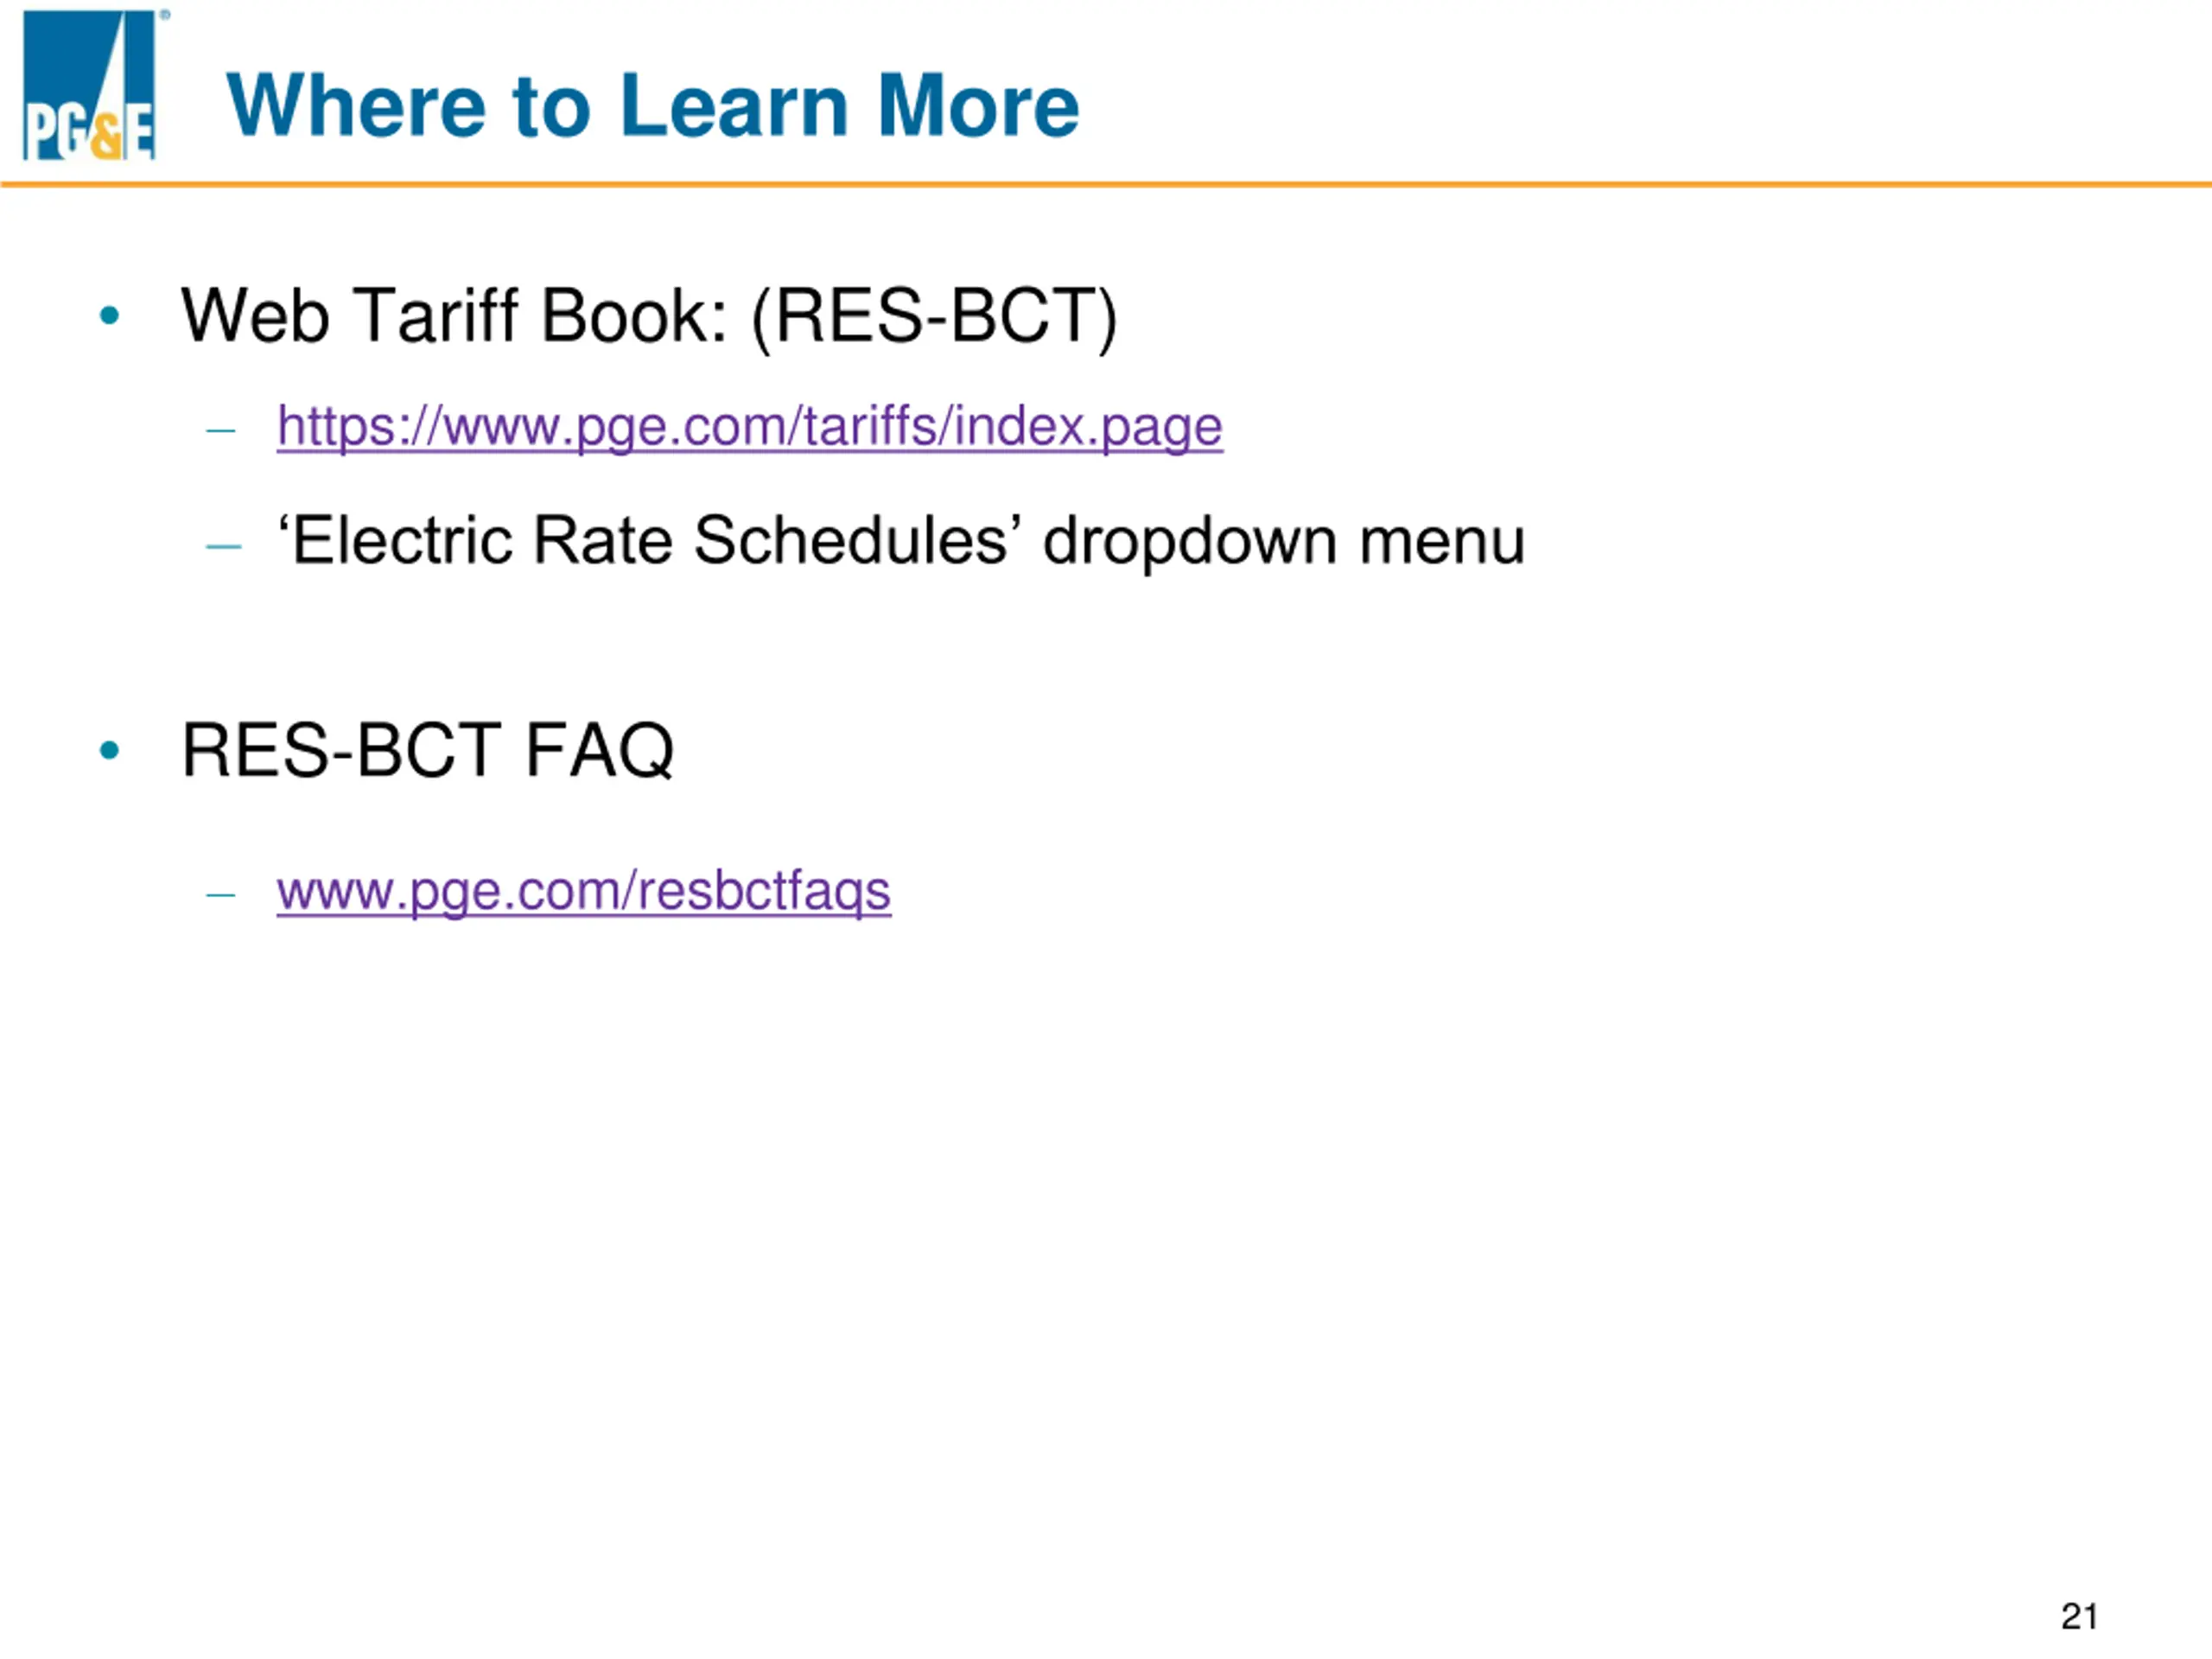The width and height of the screenshot is (2212, 1659).
Task: Click the words 'dropdown menu'
Action: coord(1283,541)
